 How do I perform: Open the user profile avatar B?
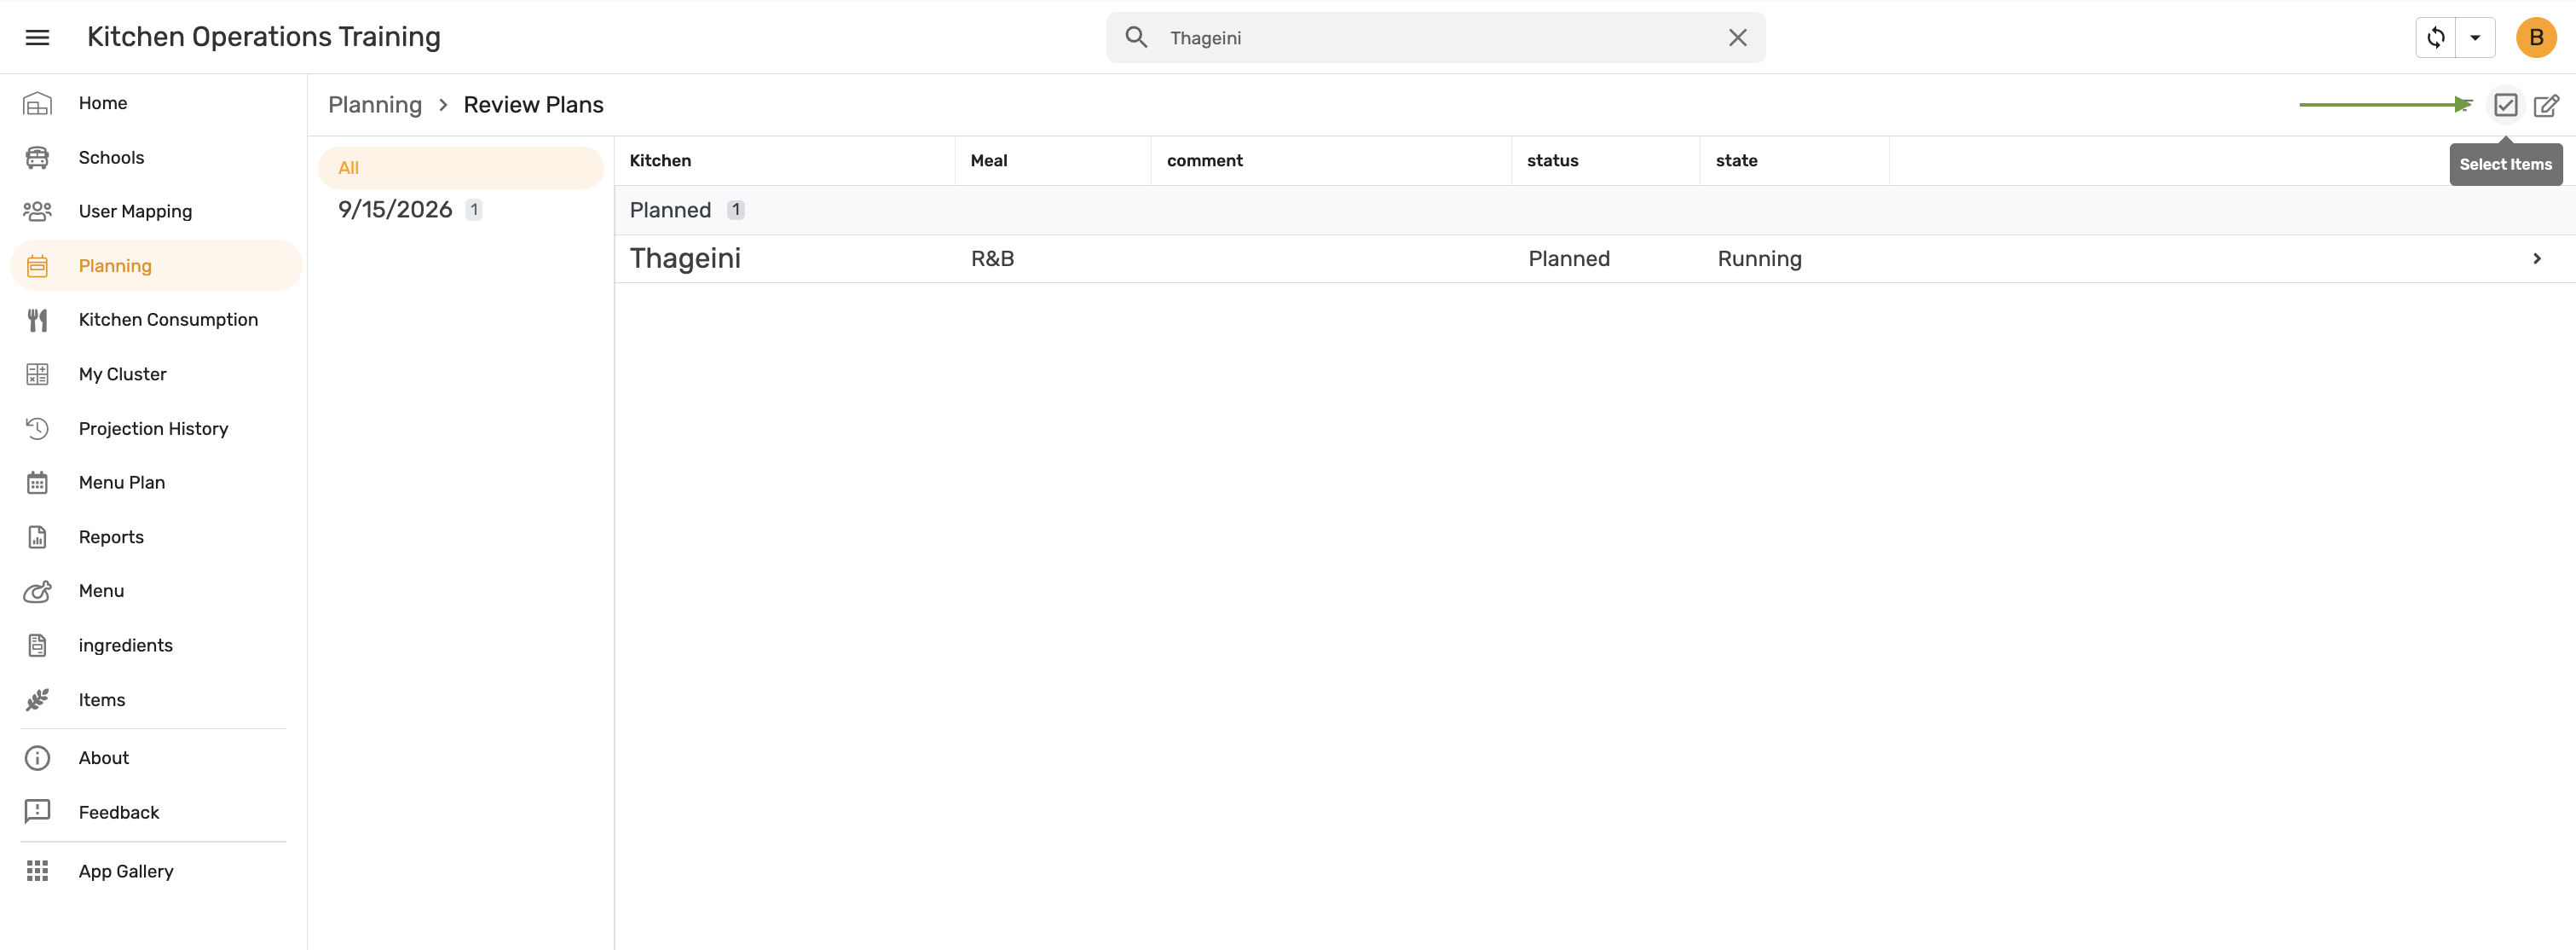click(2535, 37)
